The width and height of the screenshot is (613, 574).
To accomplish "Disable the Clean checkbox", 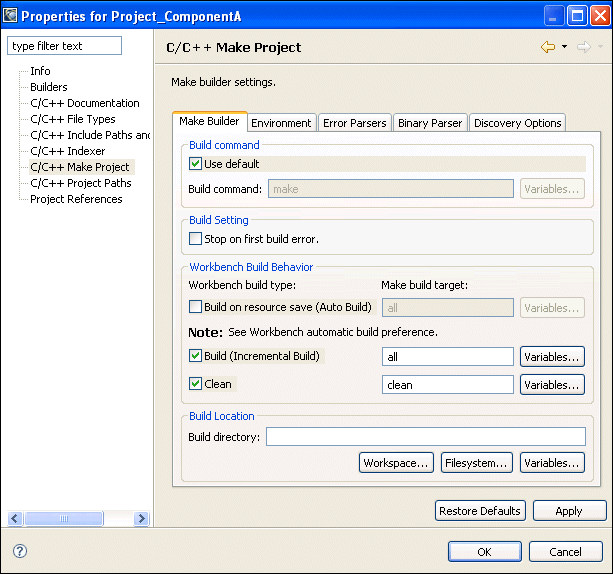I will tap(196, 384).
